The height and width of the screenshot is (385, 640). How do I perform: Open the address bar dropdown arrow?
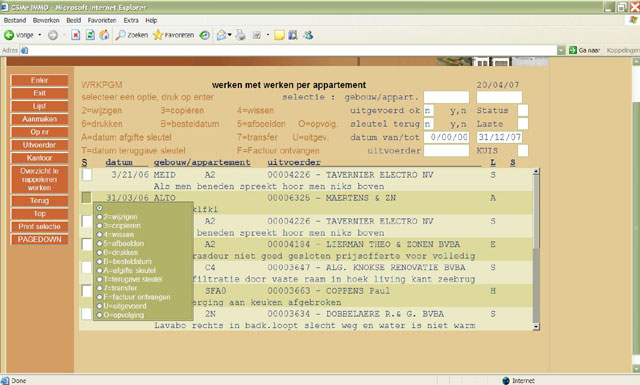point(561,50)
